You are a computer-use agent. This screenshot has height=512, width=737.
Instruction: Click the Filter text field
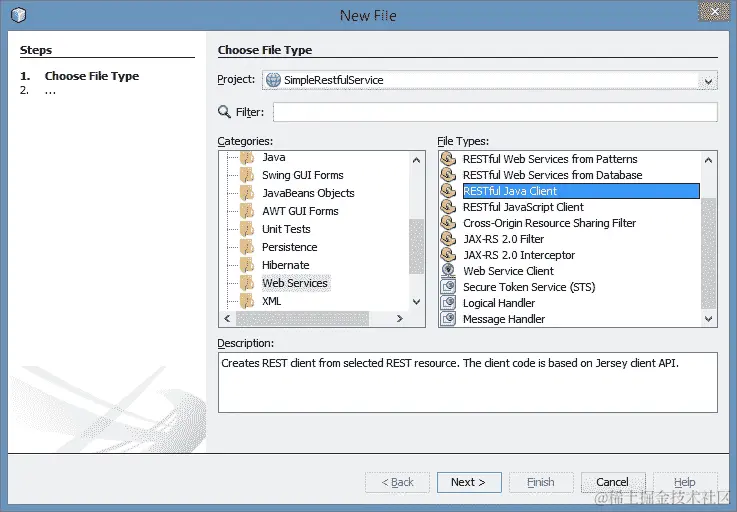point(495,112)
